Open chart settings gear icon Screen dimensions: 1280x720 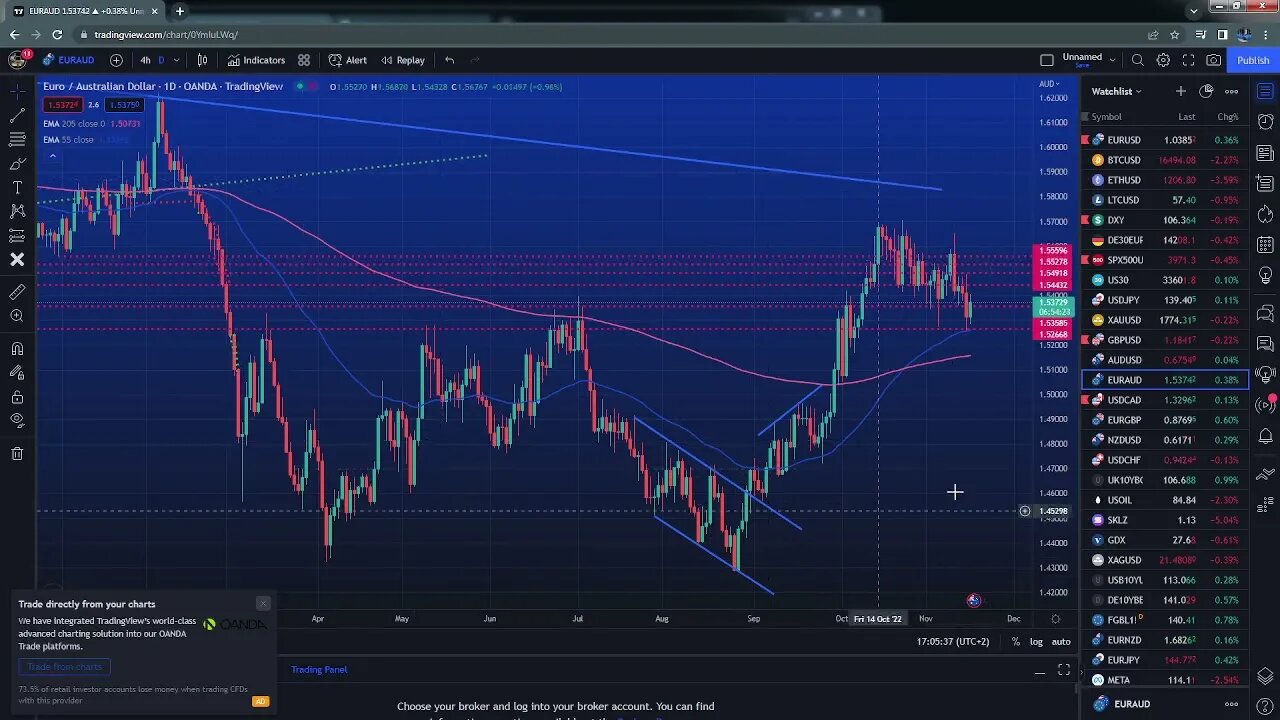coord(1163,60)
